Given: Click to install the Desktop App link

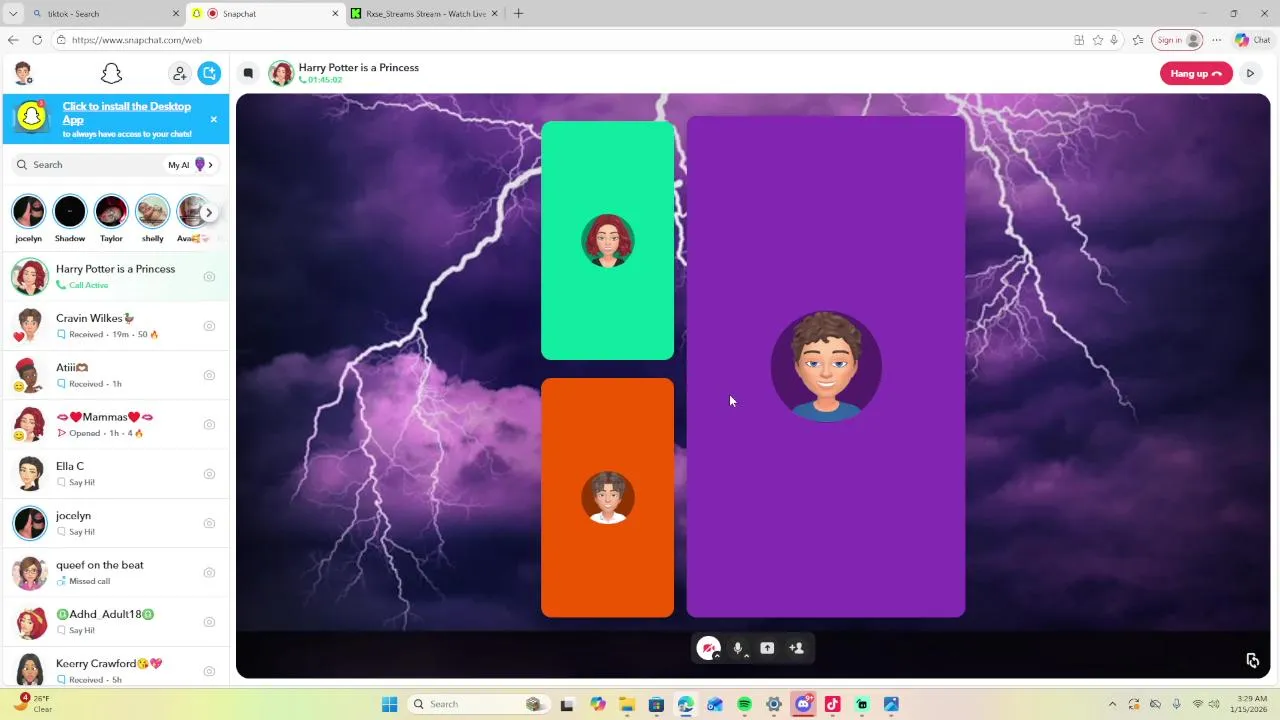Looking at the screenshot, I should [x=126, y=113].
